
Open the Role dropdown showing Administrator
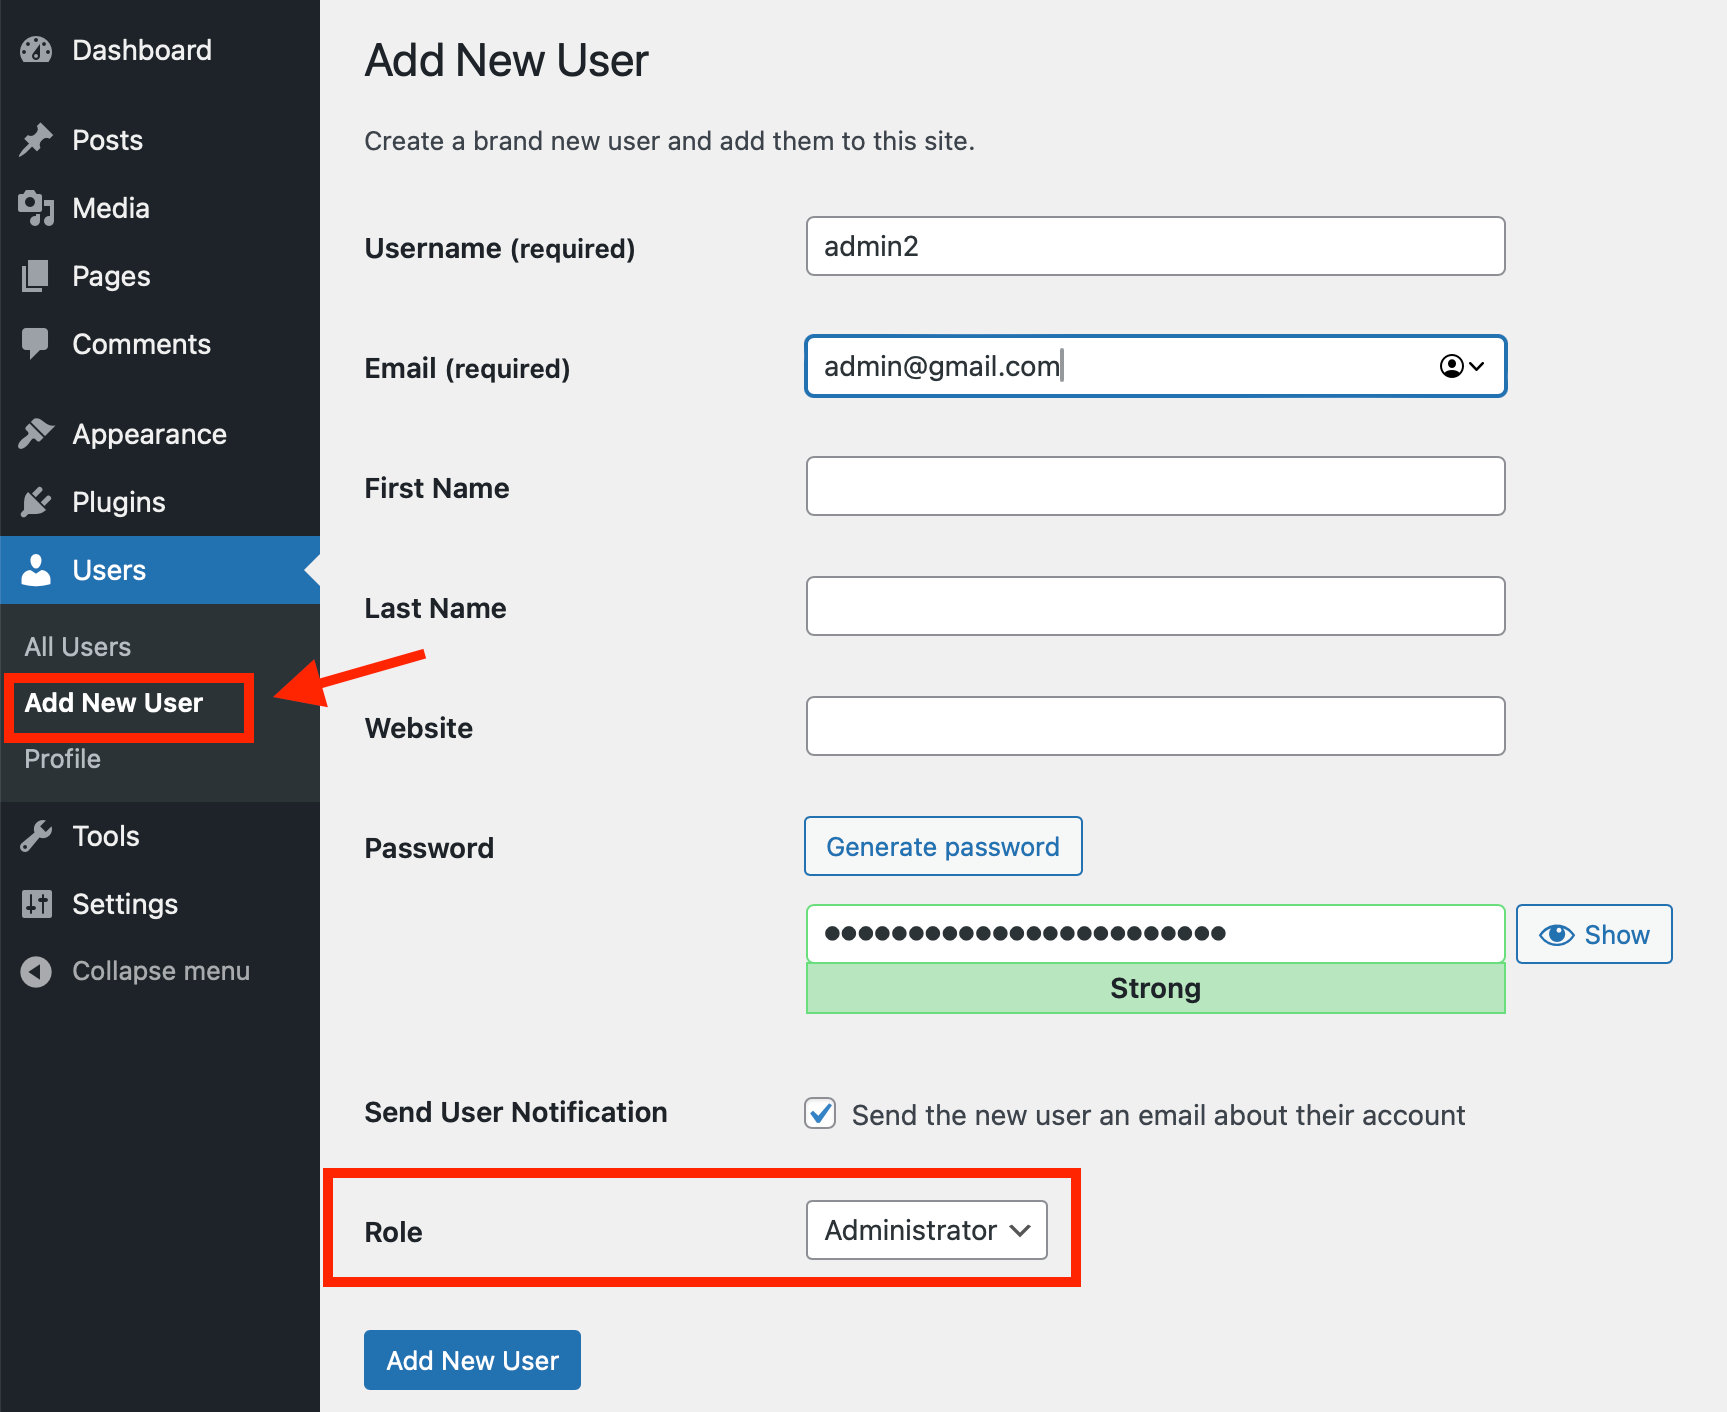click(926, 1230)
